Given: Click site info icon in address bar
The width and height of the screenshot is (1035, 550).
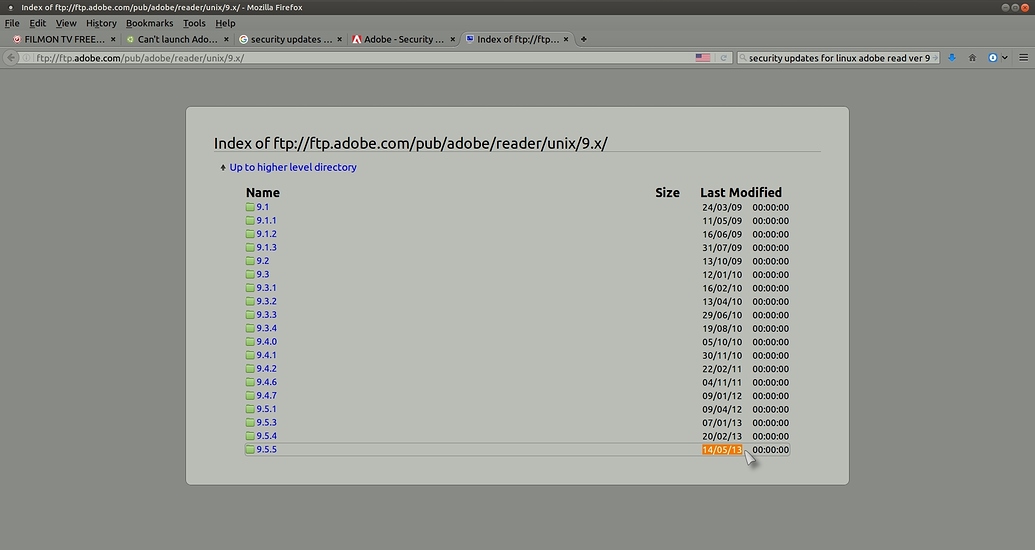Looking at the screenshot, I should [26, 58].
